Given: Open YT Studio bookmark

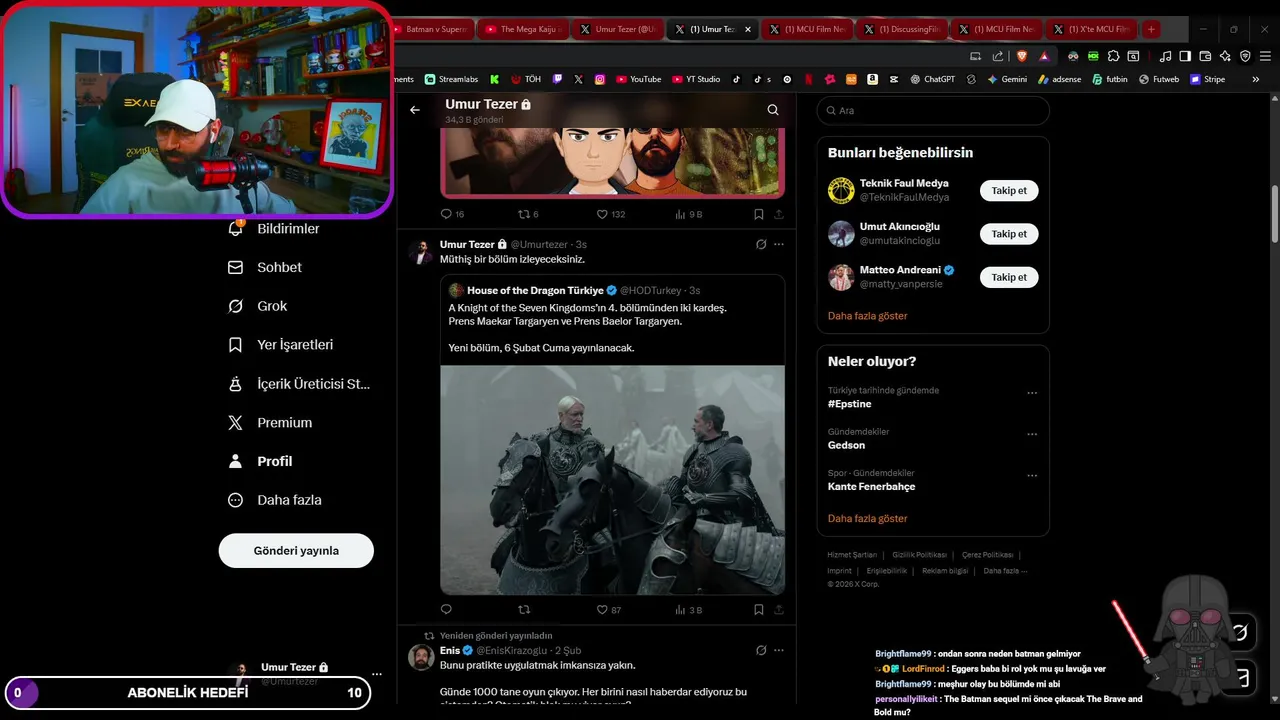Looking at the screenshot, I should point(696,79).
